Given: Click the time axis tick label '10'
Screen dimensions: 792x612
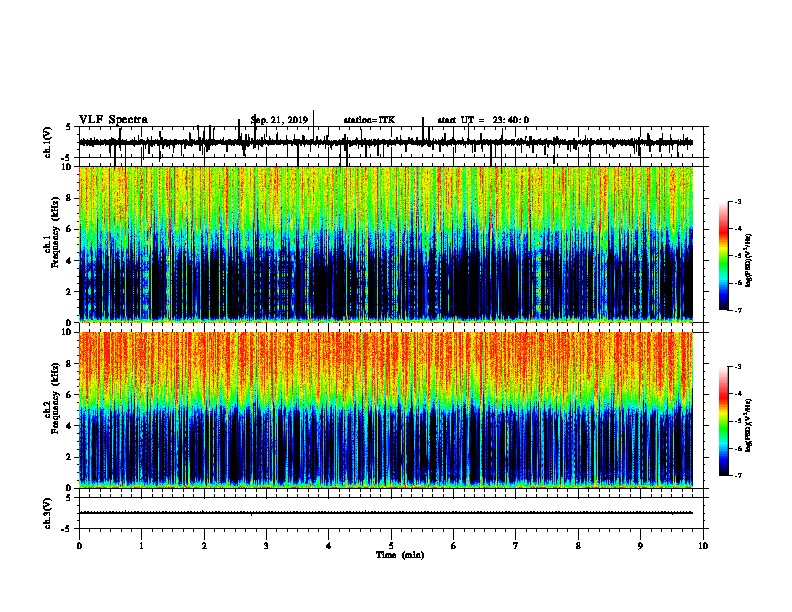Looking at the screenshot, I should pos(703,546).
